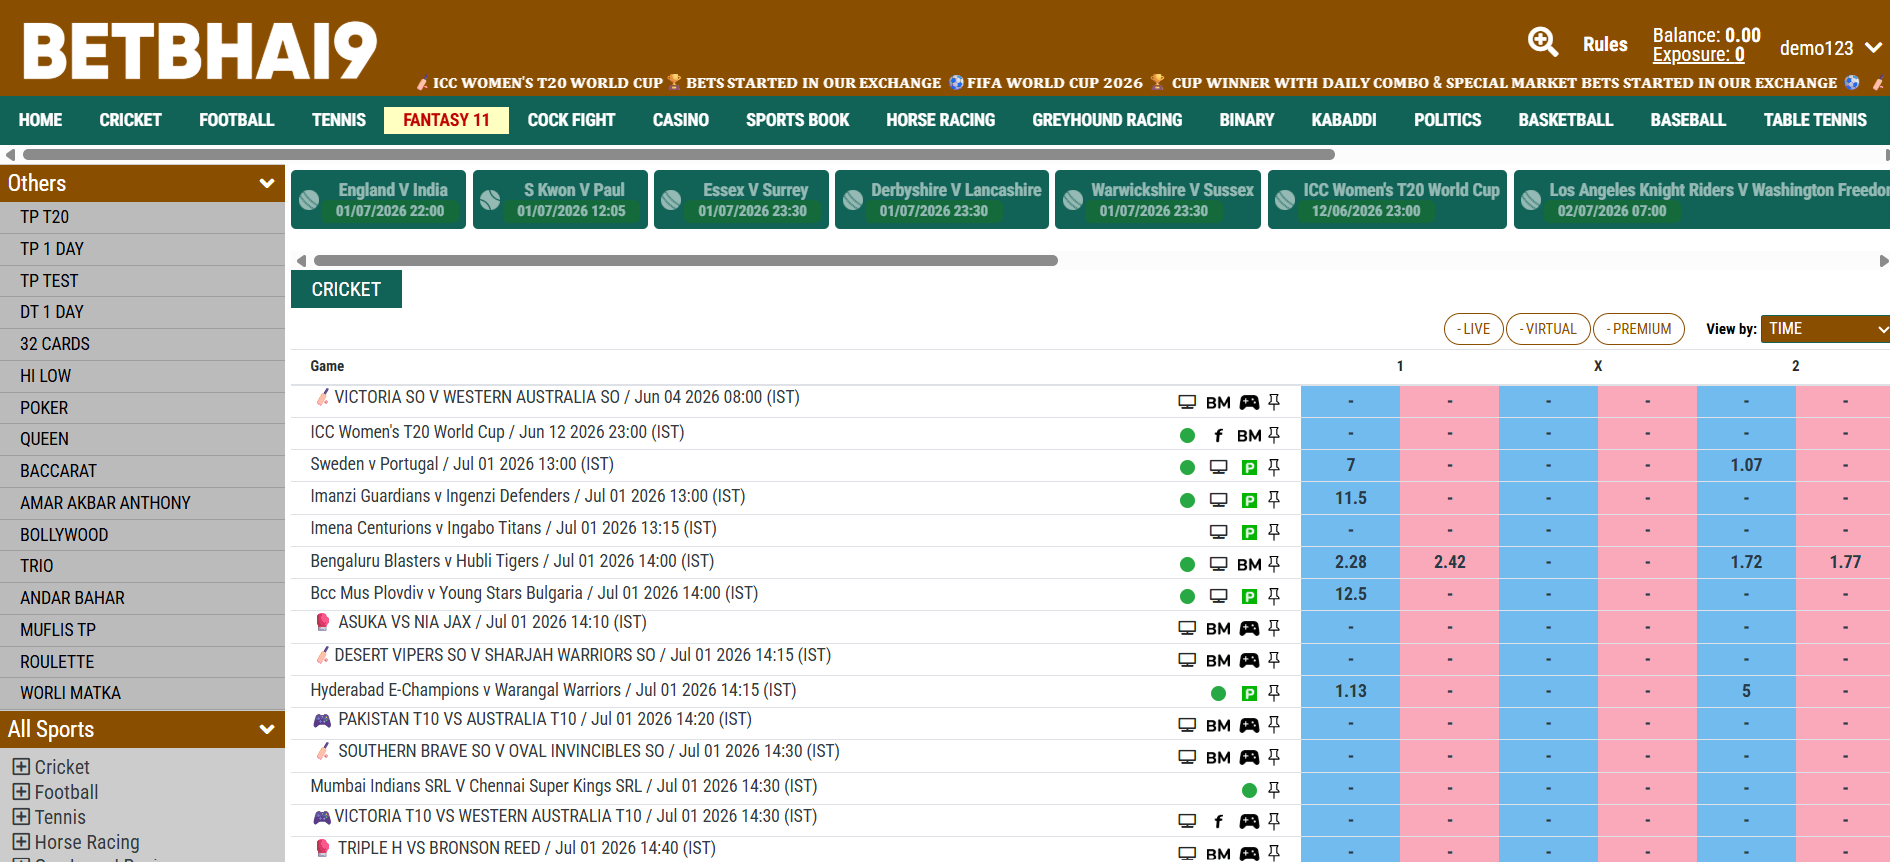The width and height of the screenshot is (1890, 862).
Task: Go to the KABADDI menu
Action: (1343, 120)
